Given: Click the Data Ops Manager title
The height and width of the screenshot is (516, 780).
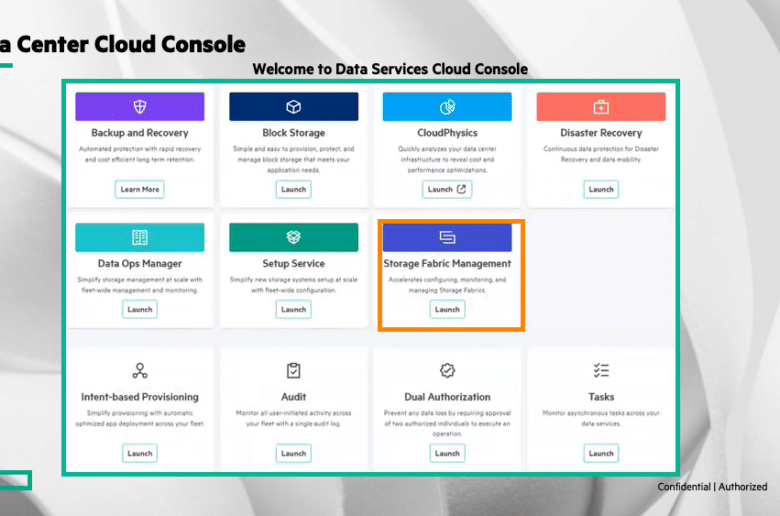Looking at the screenshot, I should (x=140, y=264).
